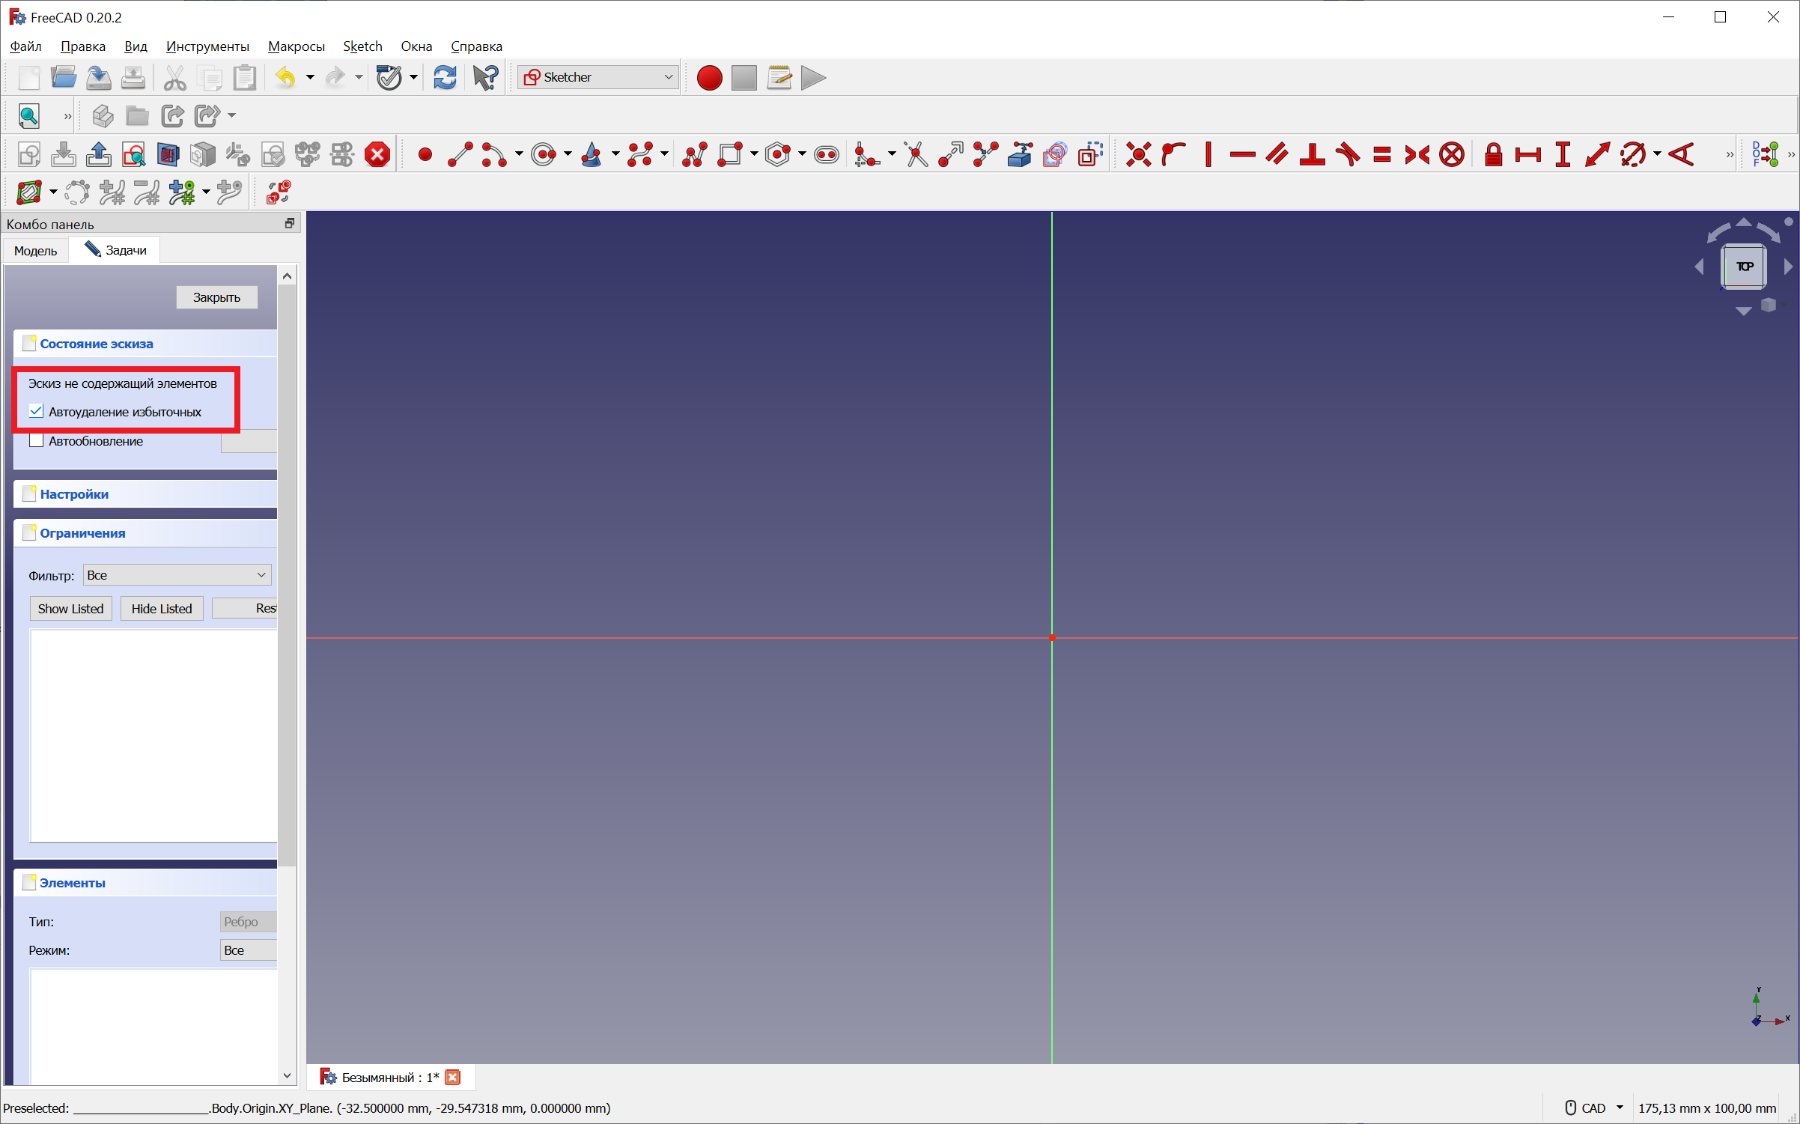Open the Инструменты menu

point(208,46)
